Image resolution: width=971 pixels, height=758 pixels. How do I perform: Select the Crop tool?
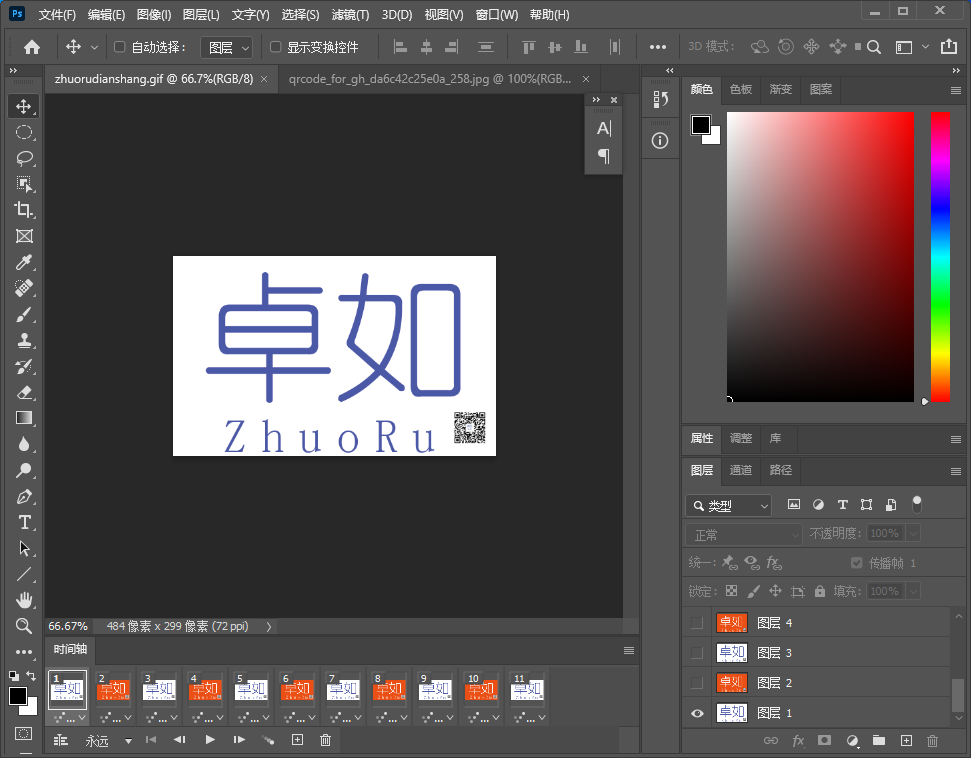(24, 210)
